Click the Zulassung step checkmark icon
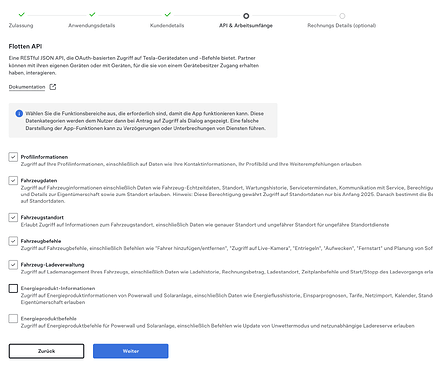The height and width of the screenshot is (375, 433). click(x=22, y=15)
